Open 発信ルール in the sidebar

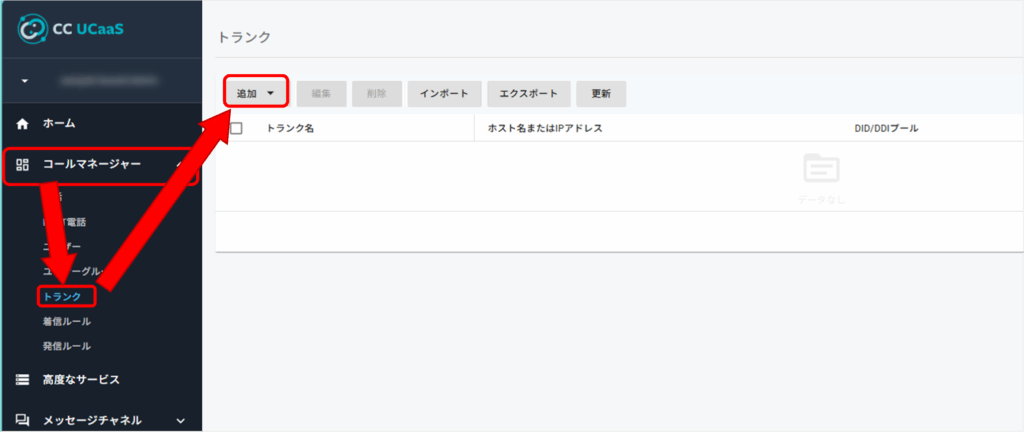[66, 346]
